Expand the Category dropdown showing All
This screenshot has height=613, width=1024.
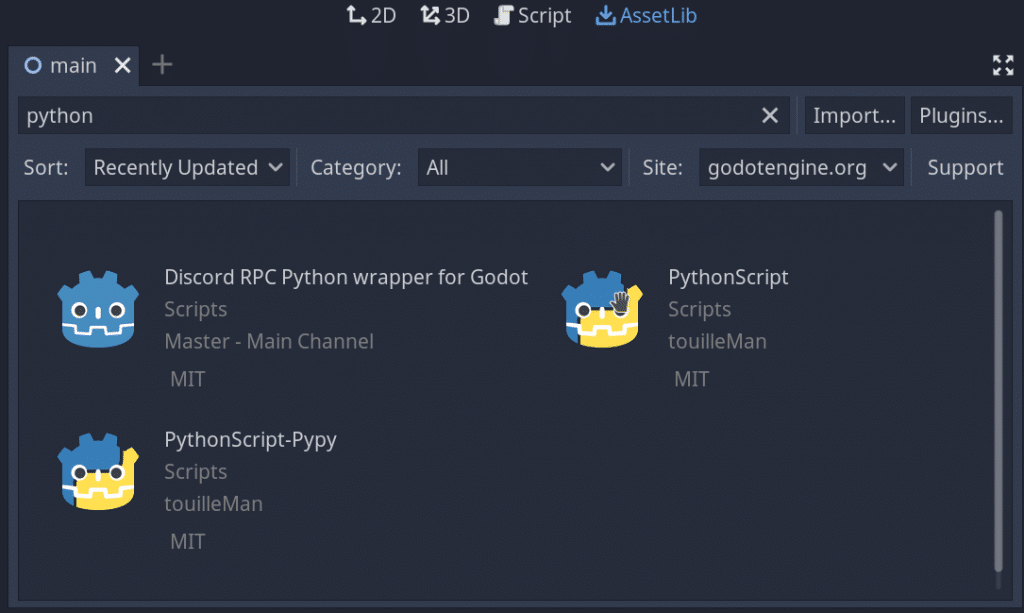520,168
